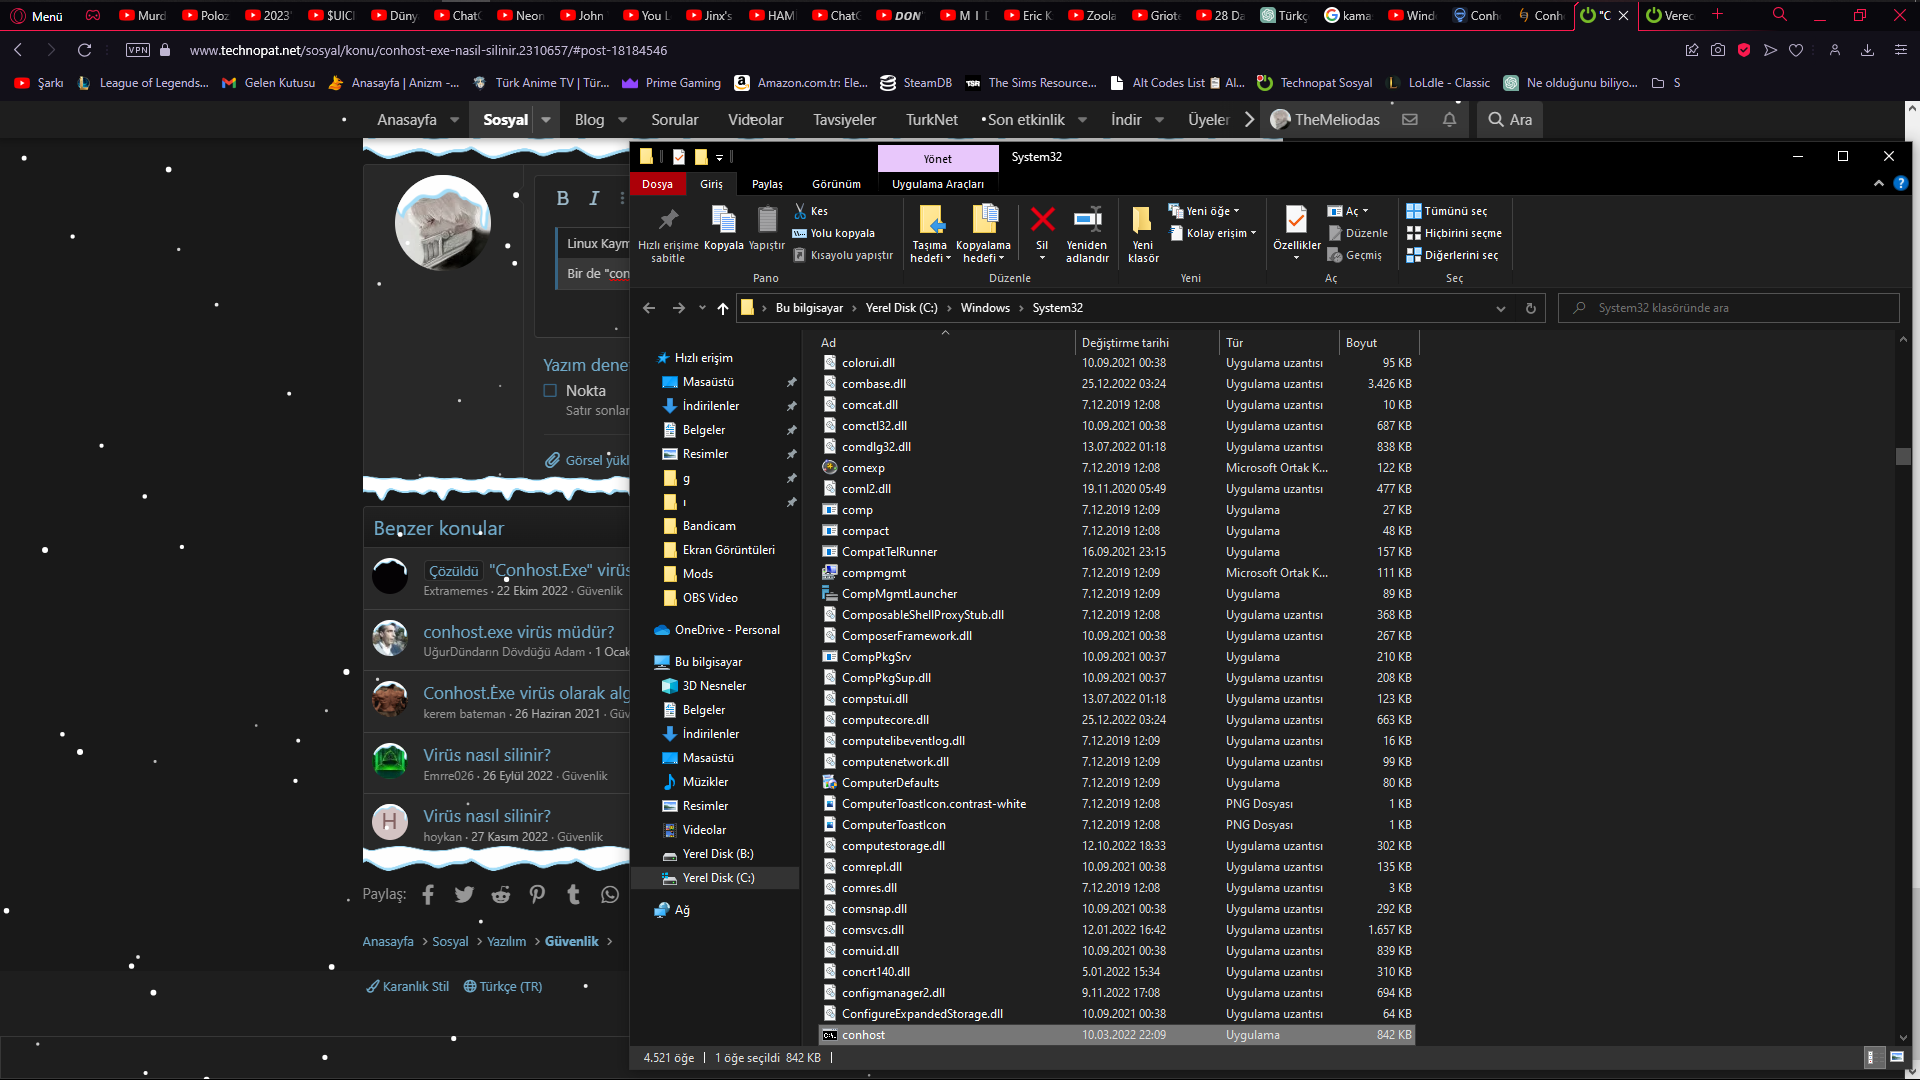The image size is (1920, 1080).
Task: Tick the Nokta checkbox
Action: tap(550, 391)
